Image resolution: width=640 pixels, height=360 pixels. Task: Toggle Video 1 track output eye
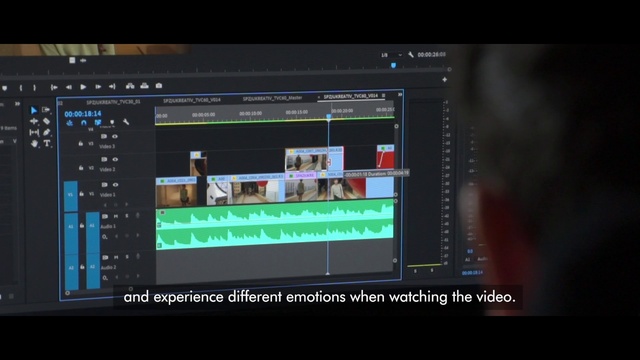click(116, 184)
